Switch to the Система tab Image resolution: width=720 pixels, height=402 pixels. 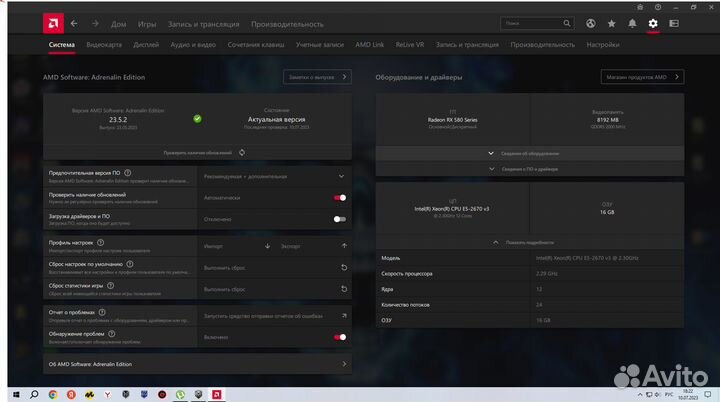pyautogui.click(x=62, y=45)
